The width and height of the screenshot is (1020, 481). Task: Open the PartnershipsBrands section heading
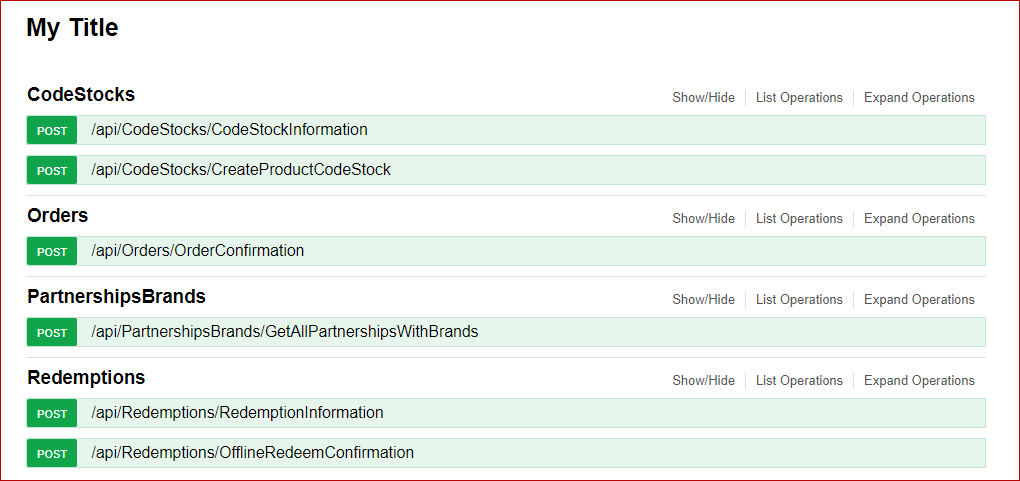pos(116,296)
